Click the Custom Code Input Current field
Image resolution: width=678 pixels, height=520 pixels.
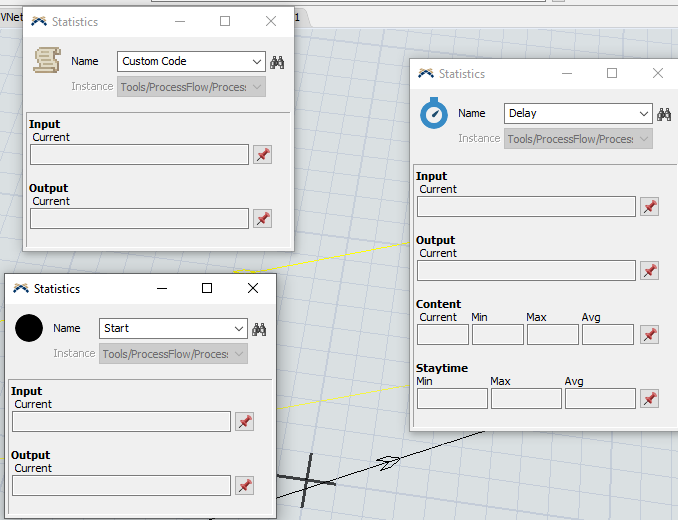point(139,155)
